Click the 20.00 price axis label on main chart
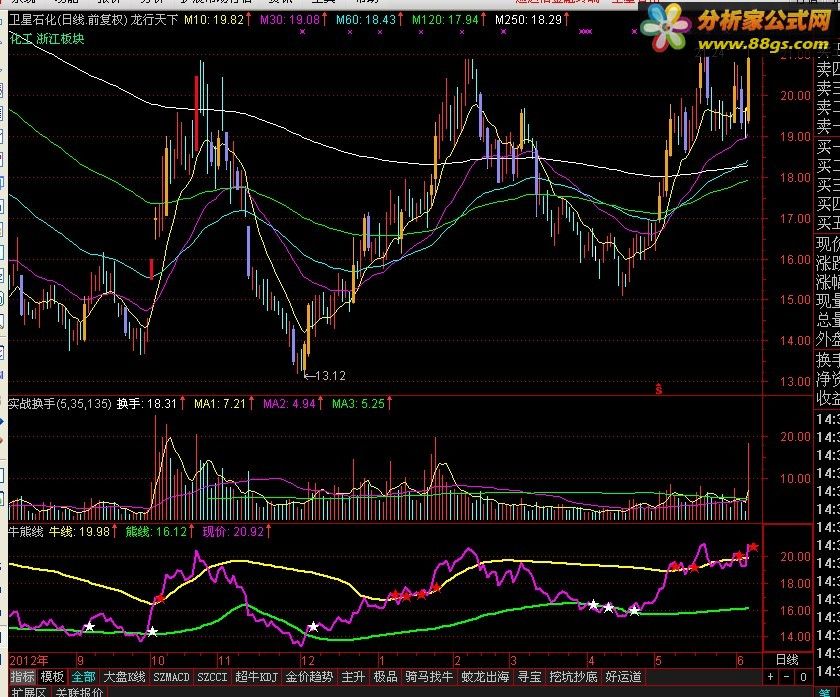This screenshot has width=840, height=697. (x=795, y=95)
